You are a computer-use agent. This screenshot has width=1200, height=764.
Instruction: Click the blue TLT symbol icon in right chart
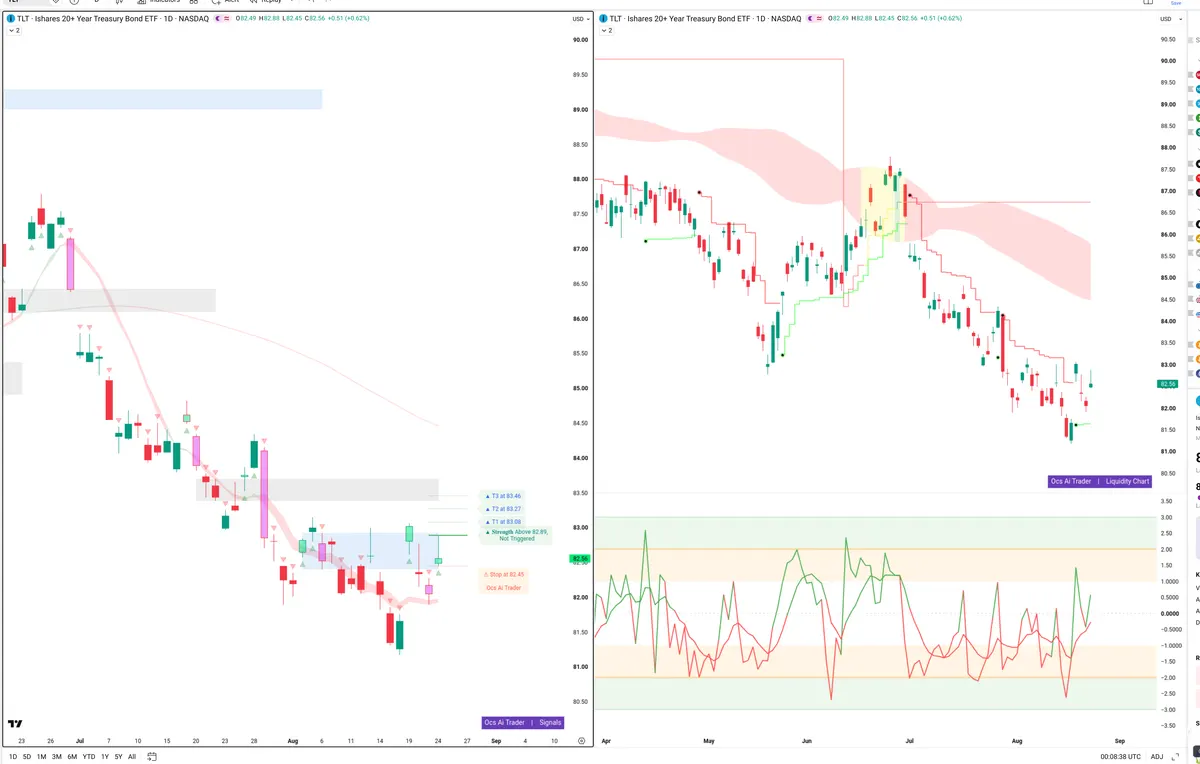(602, 19)
